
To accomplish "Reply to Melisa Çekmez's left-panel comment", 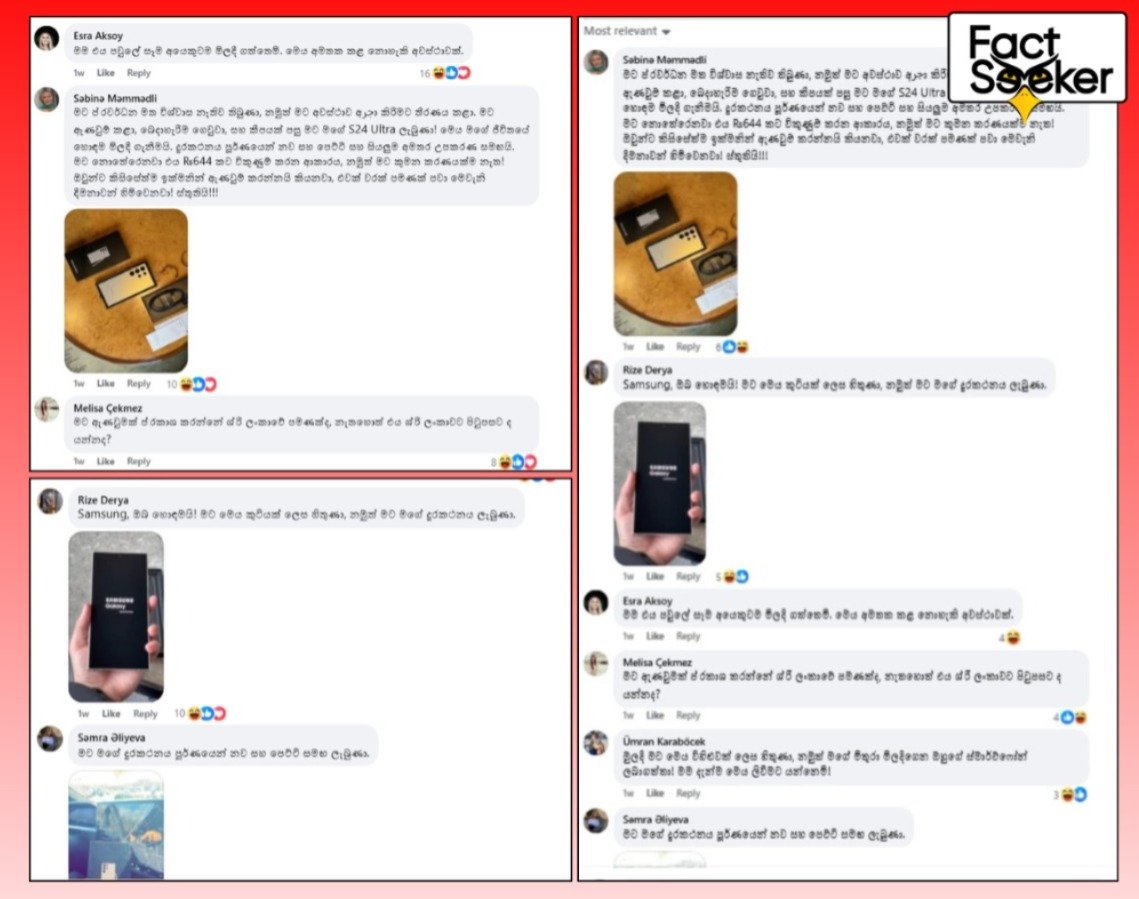I will 139,461.
